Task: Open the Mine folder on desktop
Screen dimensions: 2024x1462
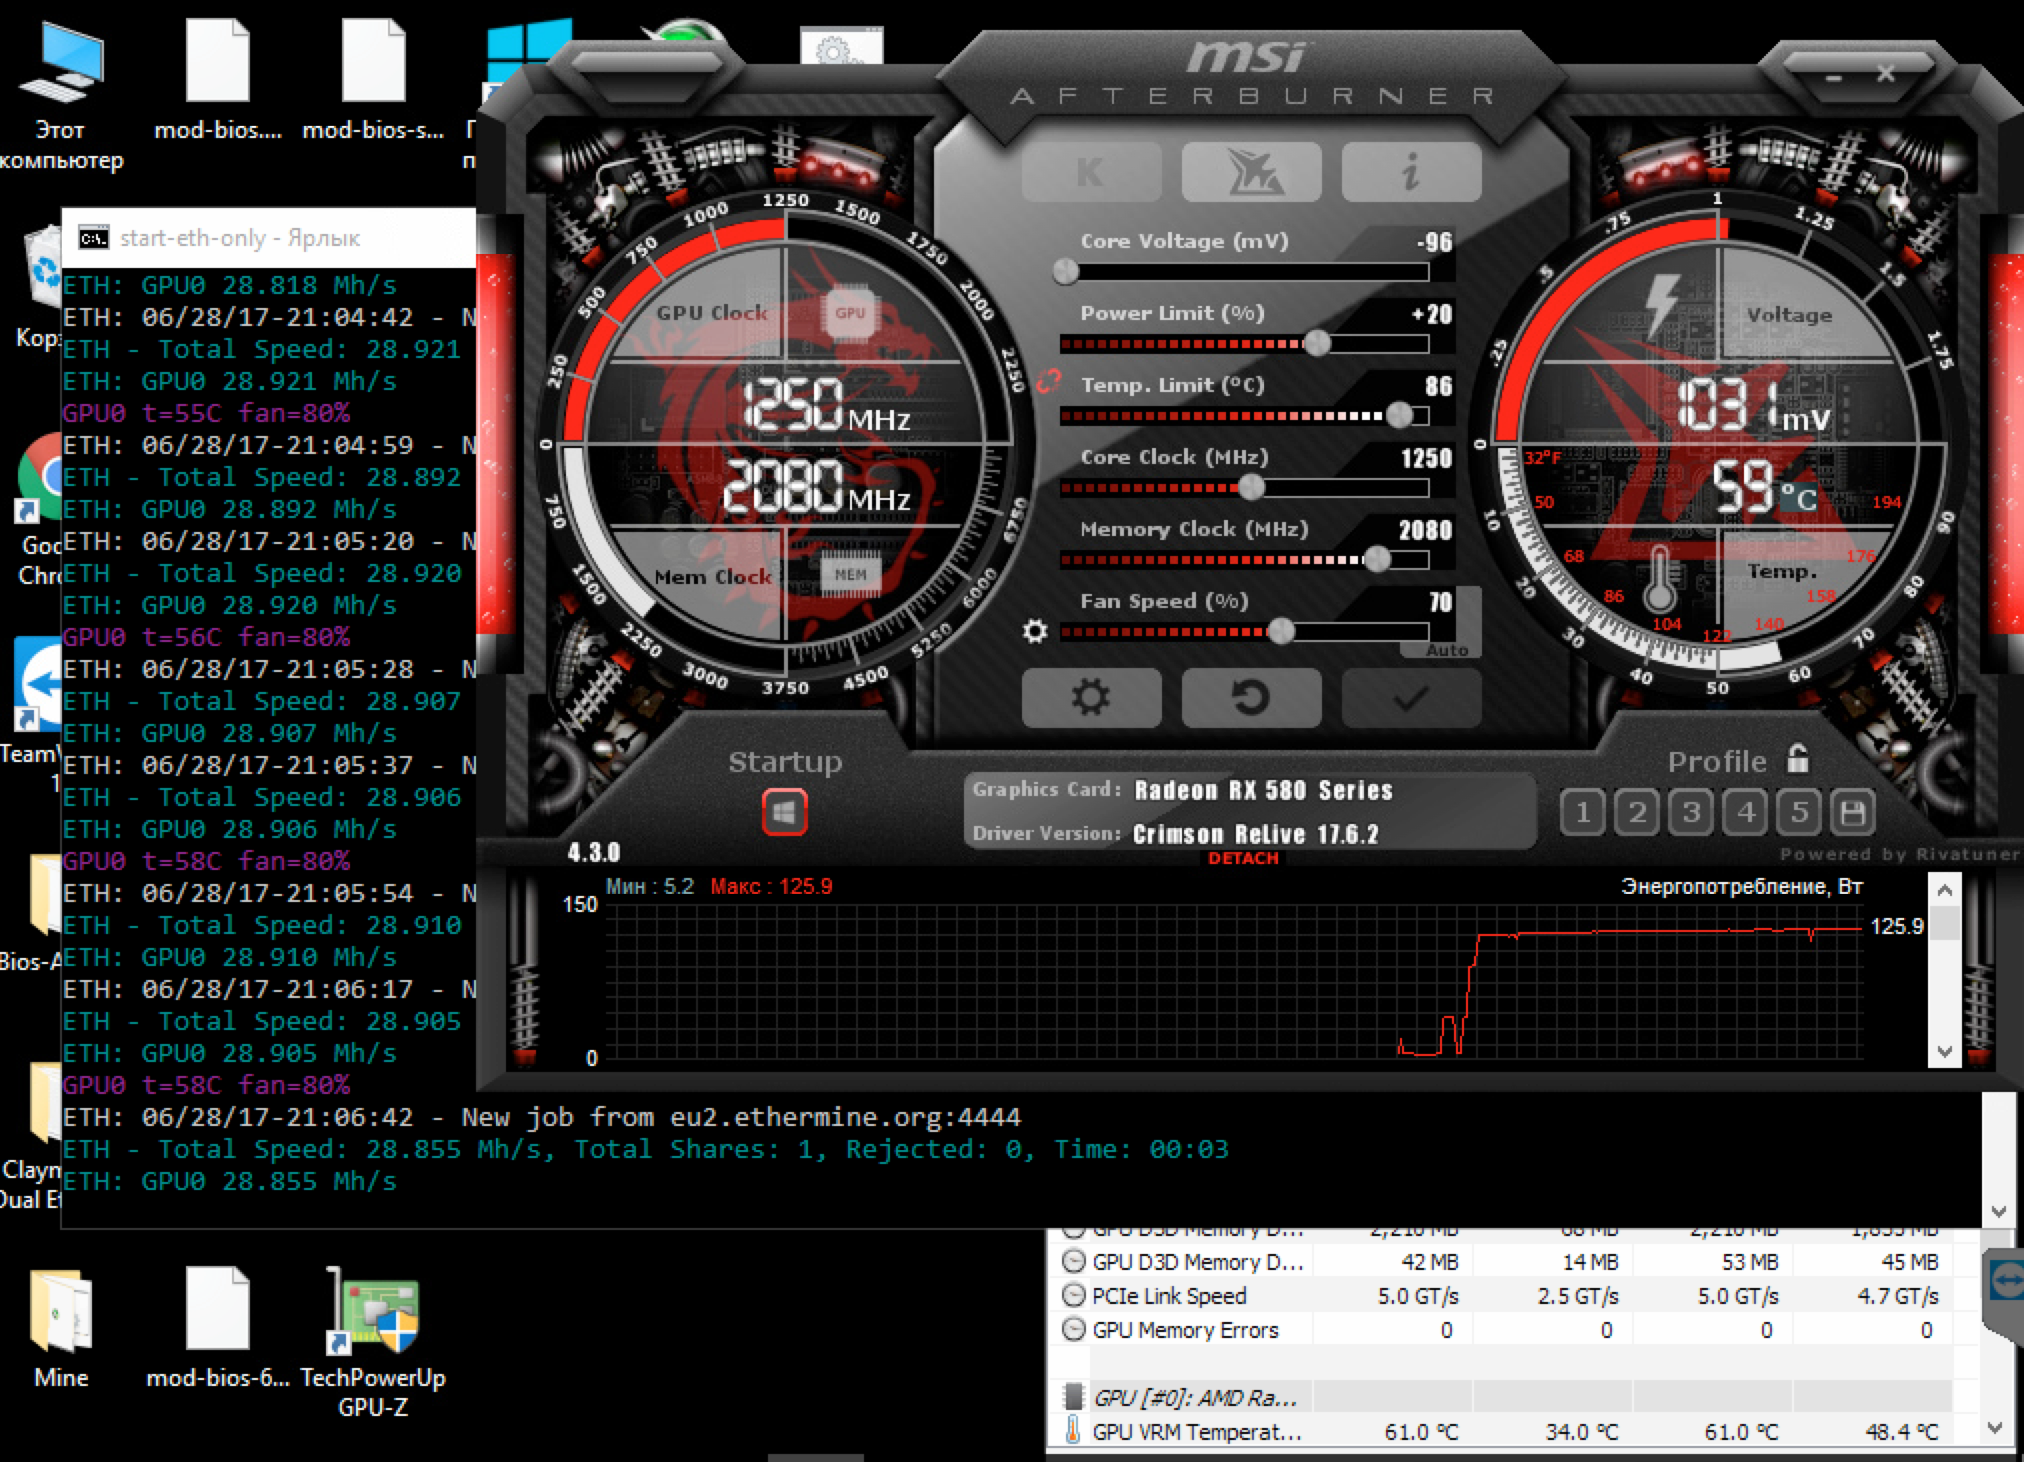Action: click(x=61, y=1330)
